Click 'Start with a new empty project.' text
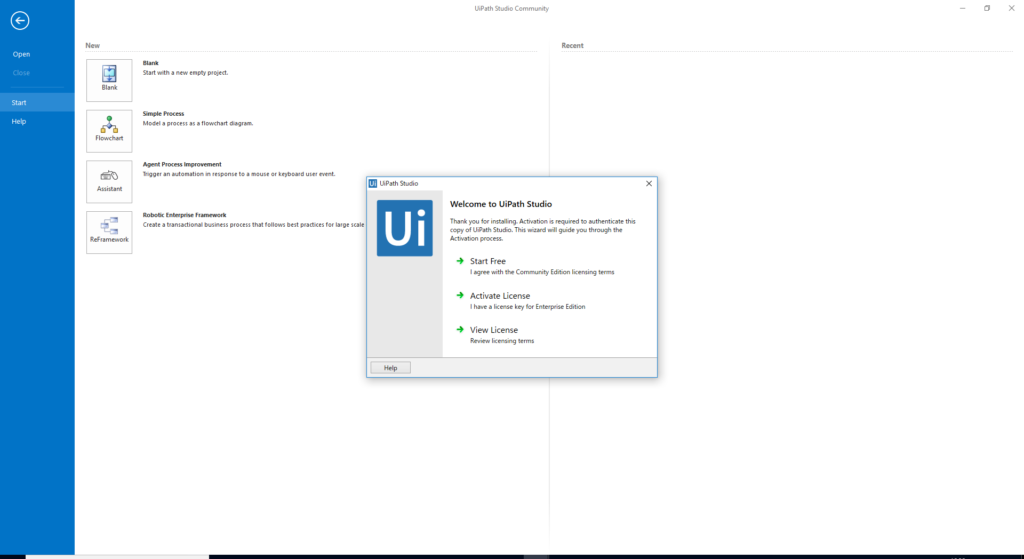1024x559 pixels. (x=185, y=72)
